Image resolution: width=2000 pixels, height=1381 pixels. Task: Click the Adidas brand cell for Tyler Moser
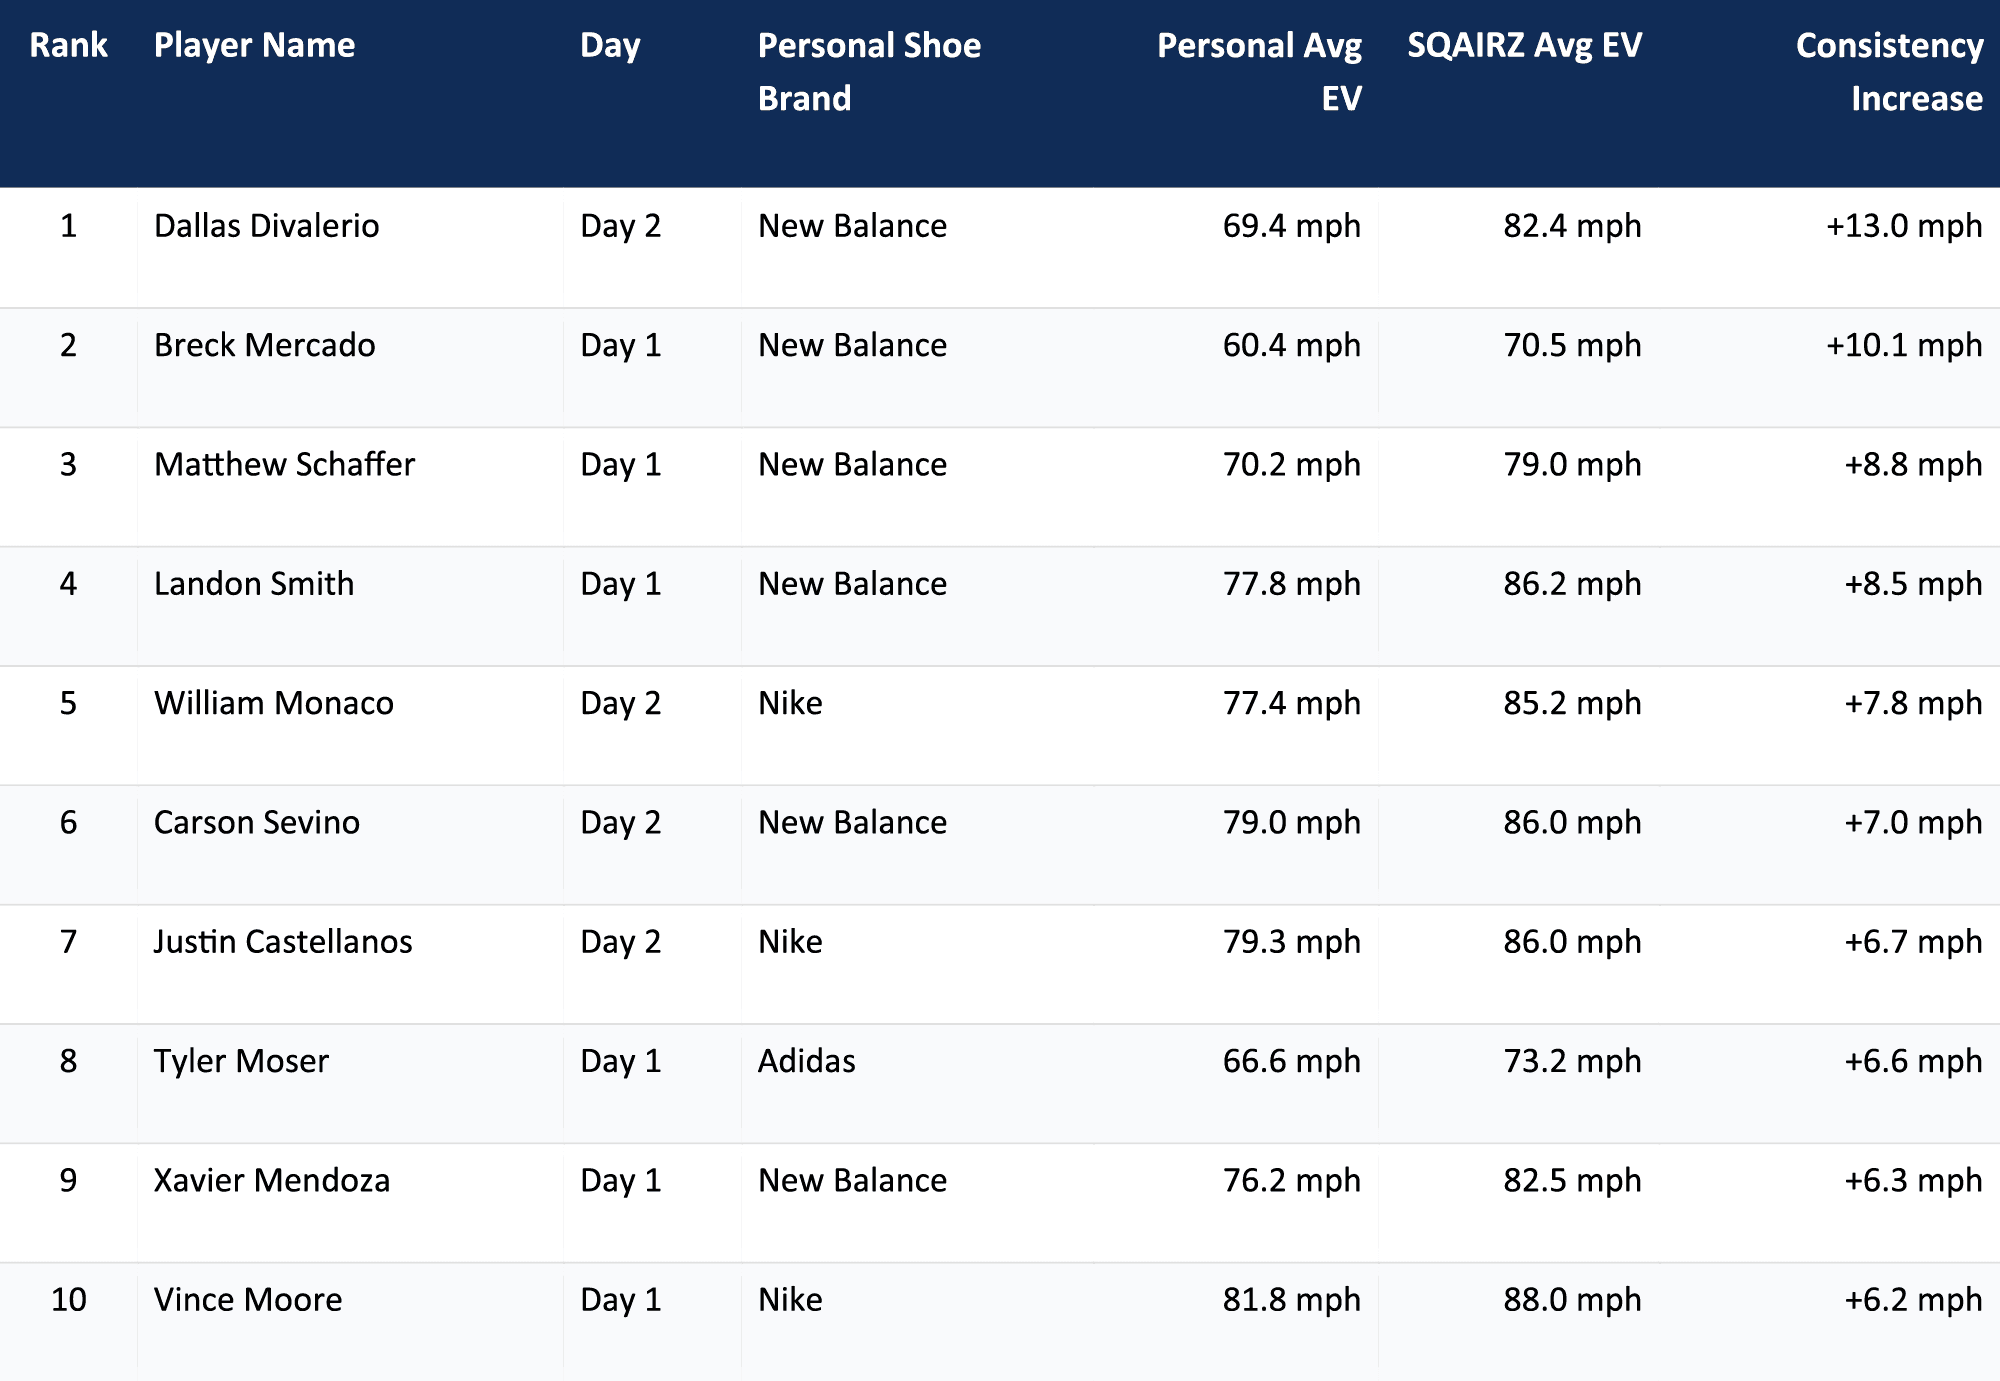(806, 1061)
